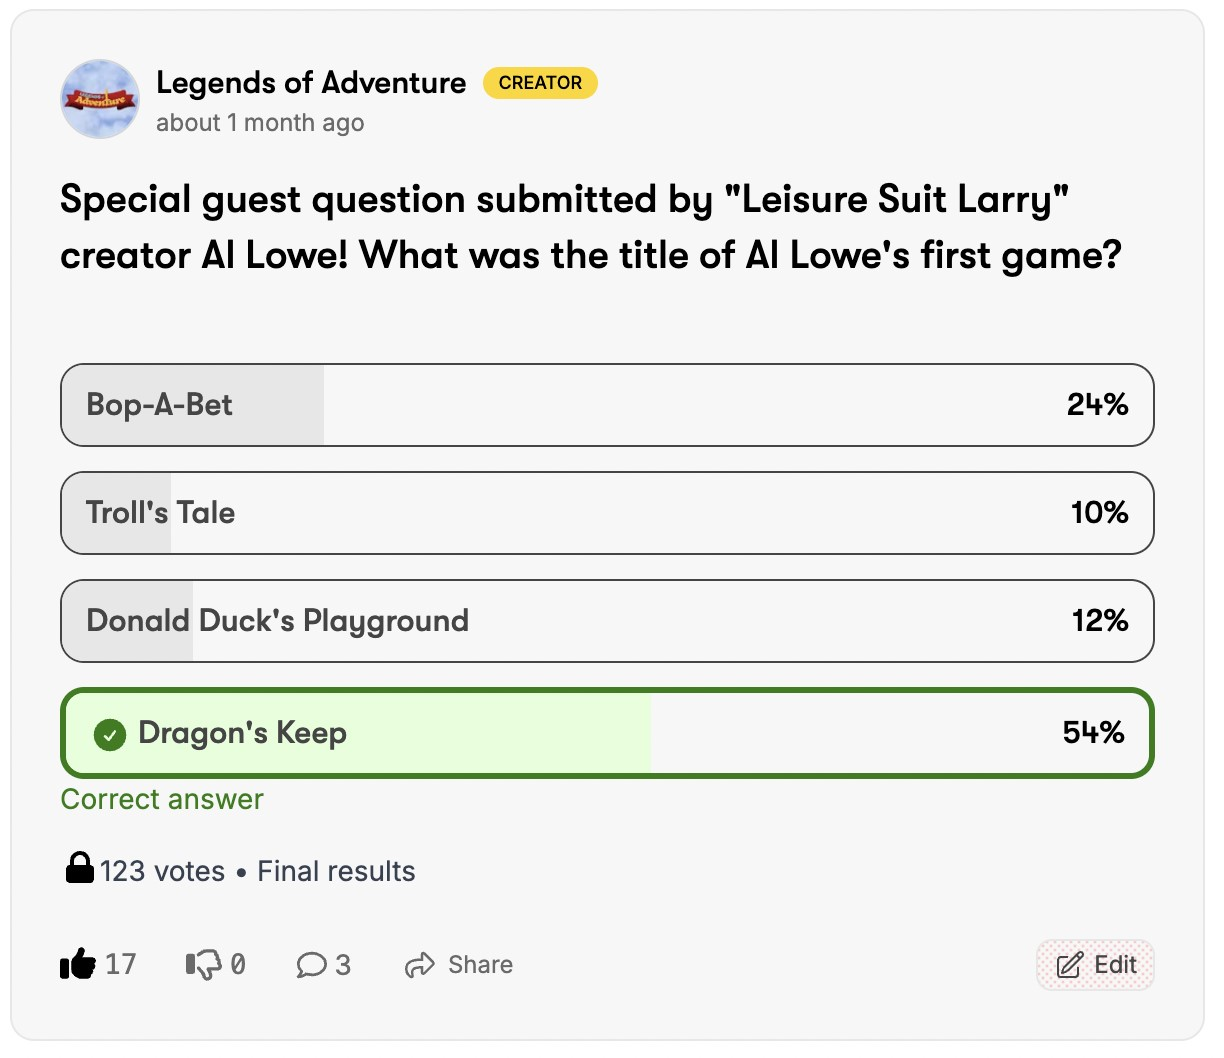Screen dimensions: 1224x1058
Task: Click the 123 votes text
Action: tap(162, 871)
